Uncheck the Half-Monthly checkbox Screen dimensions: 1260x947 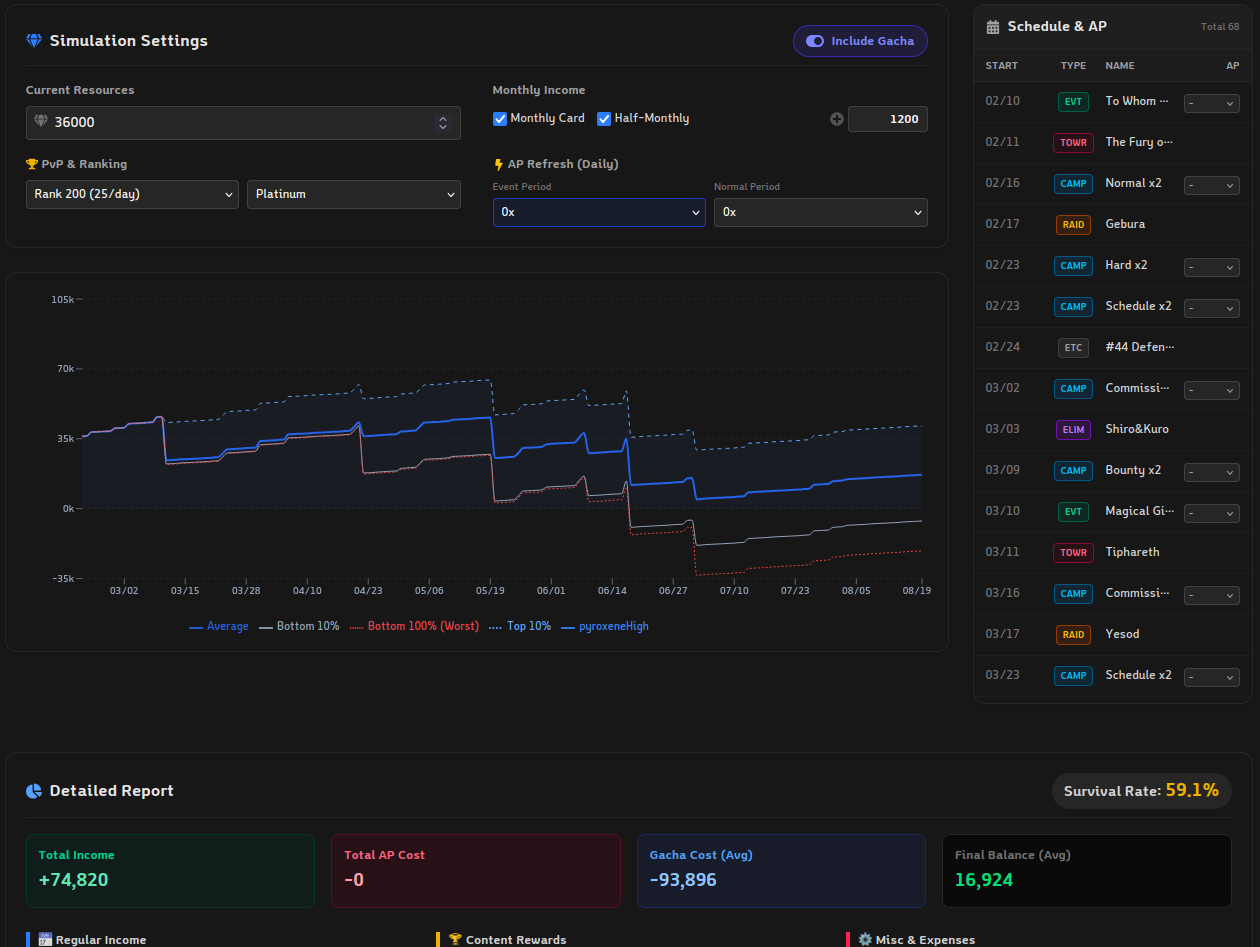(x=604, y=119)
